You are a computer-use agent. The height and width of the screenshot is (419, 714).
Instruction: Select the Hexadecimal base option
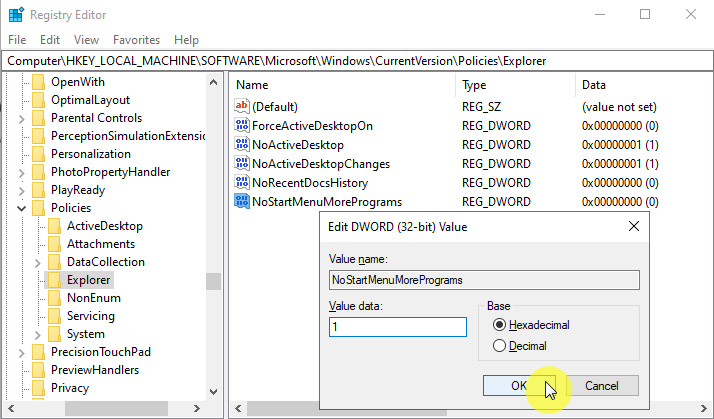click(500, 325)
